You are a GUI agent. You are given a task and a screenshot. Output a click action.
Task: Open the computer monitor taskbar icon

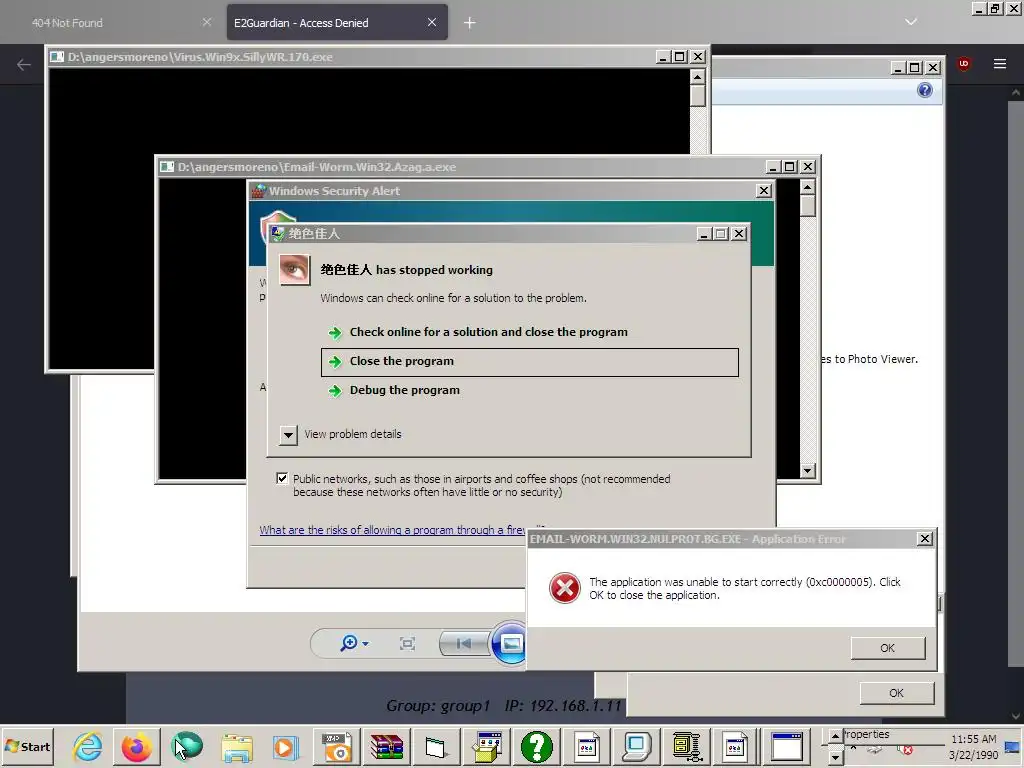pos(637,747)
